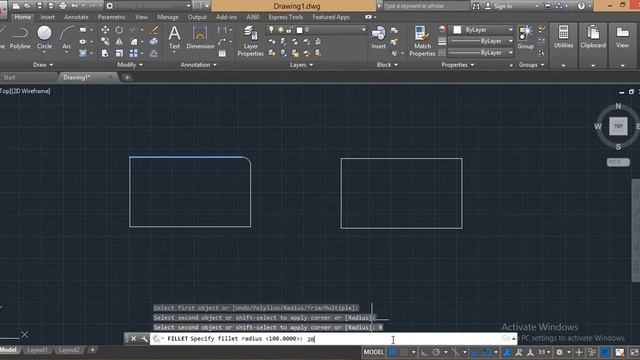Click the command line customize wrench icon
Viewport: 640px width, 360px height.
pos(144,339)
